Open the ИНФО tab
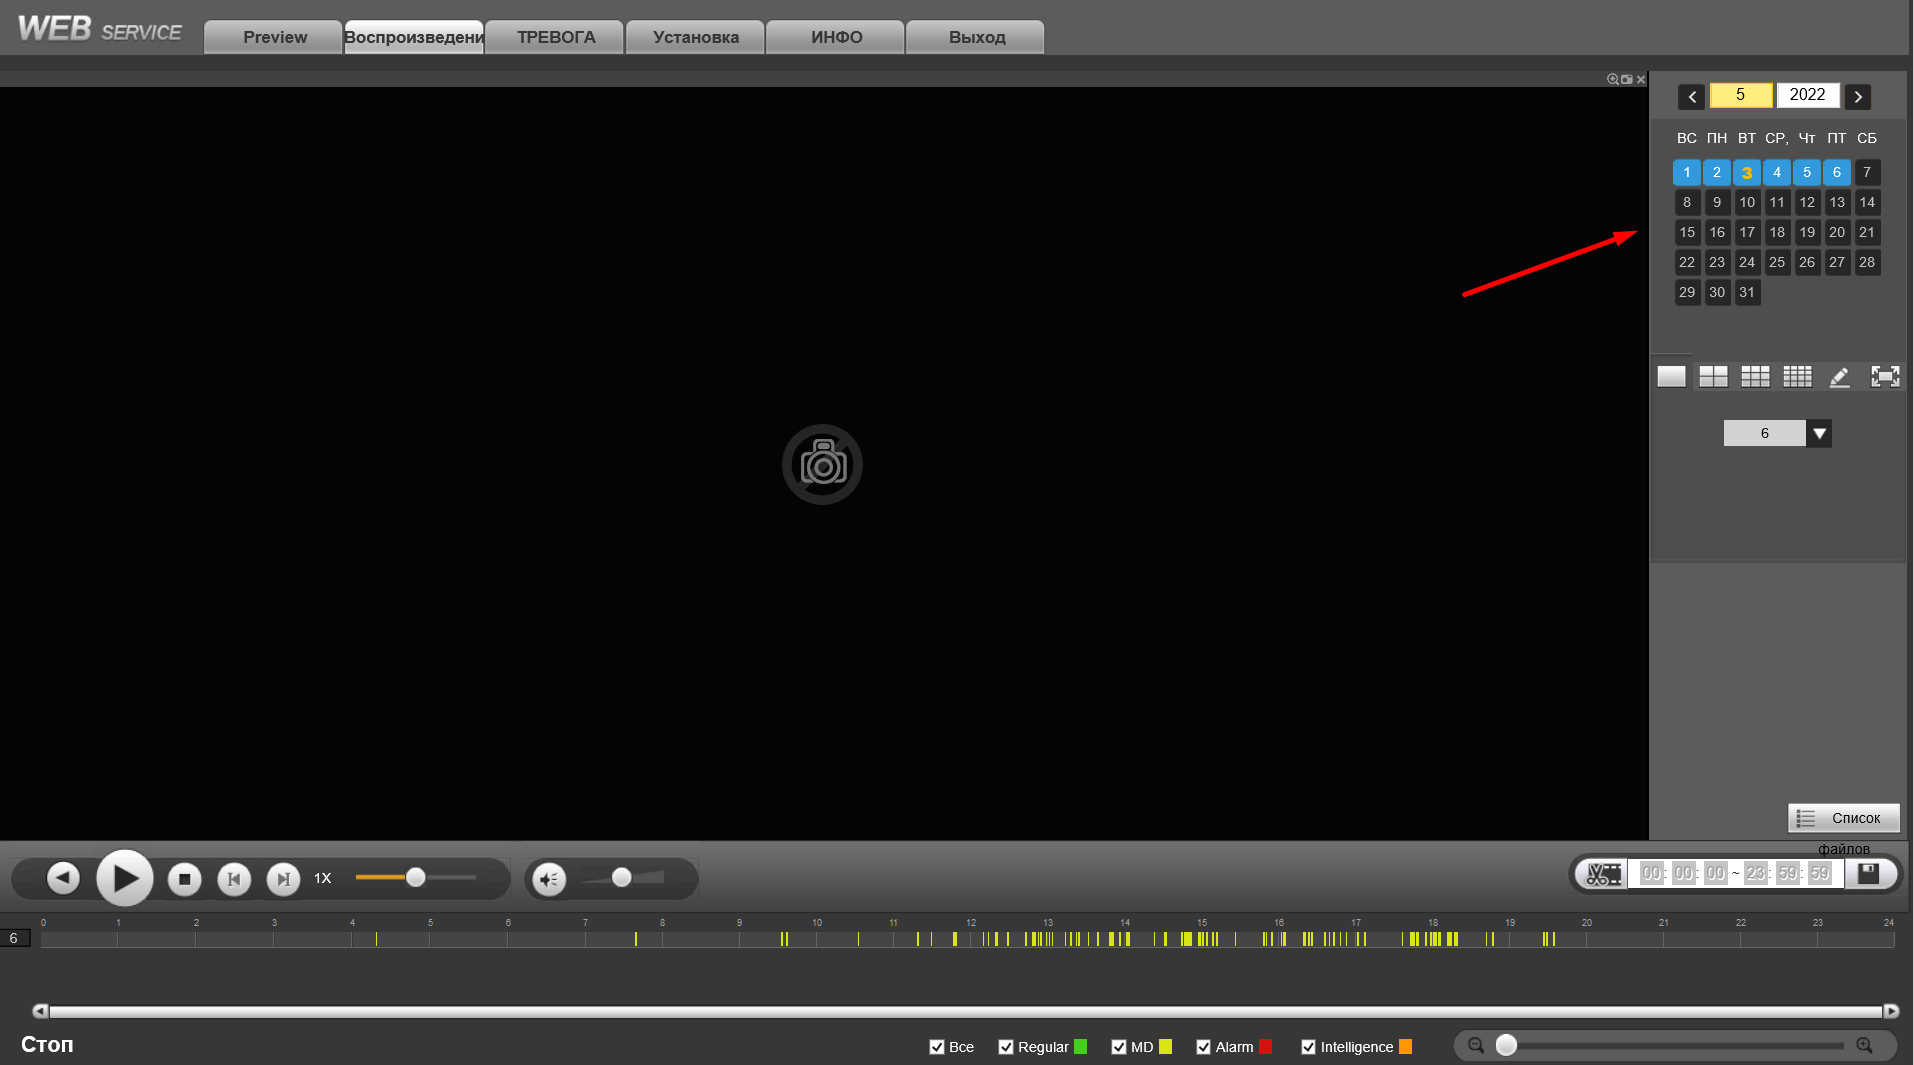1914x1065 pixels. (836, 37)
